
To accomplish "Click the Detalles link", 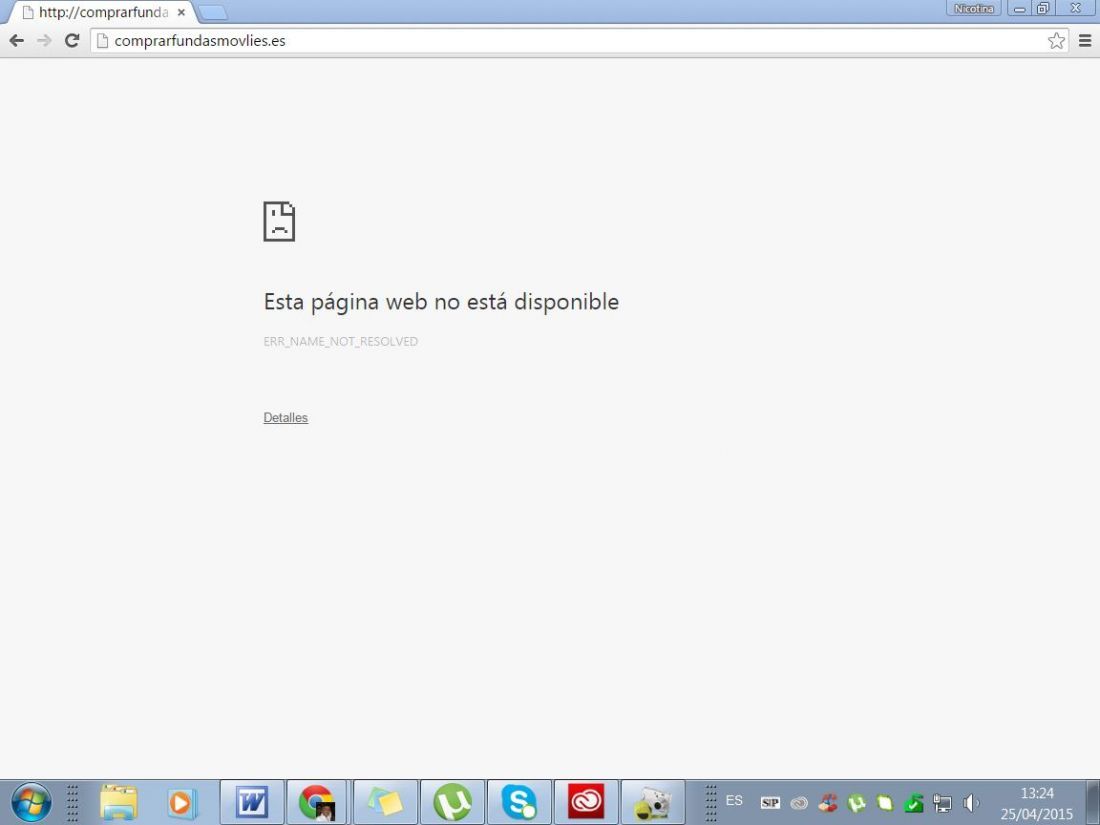I will 286,417.
